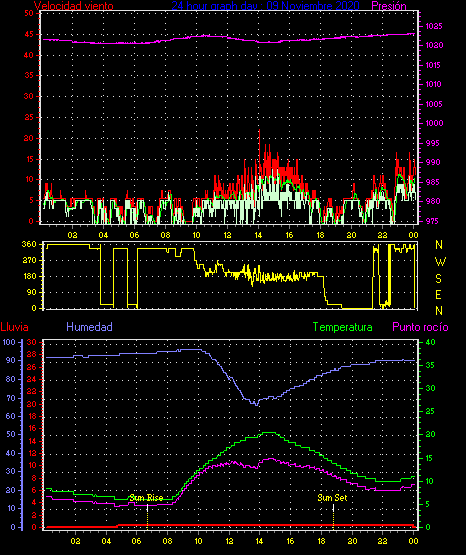
Task: Select the red 40 wind speed axis value
Action: (29, 55)
